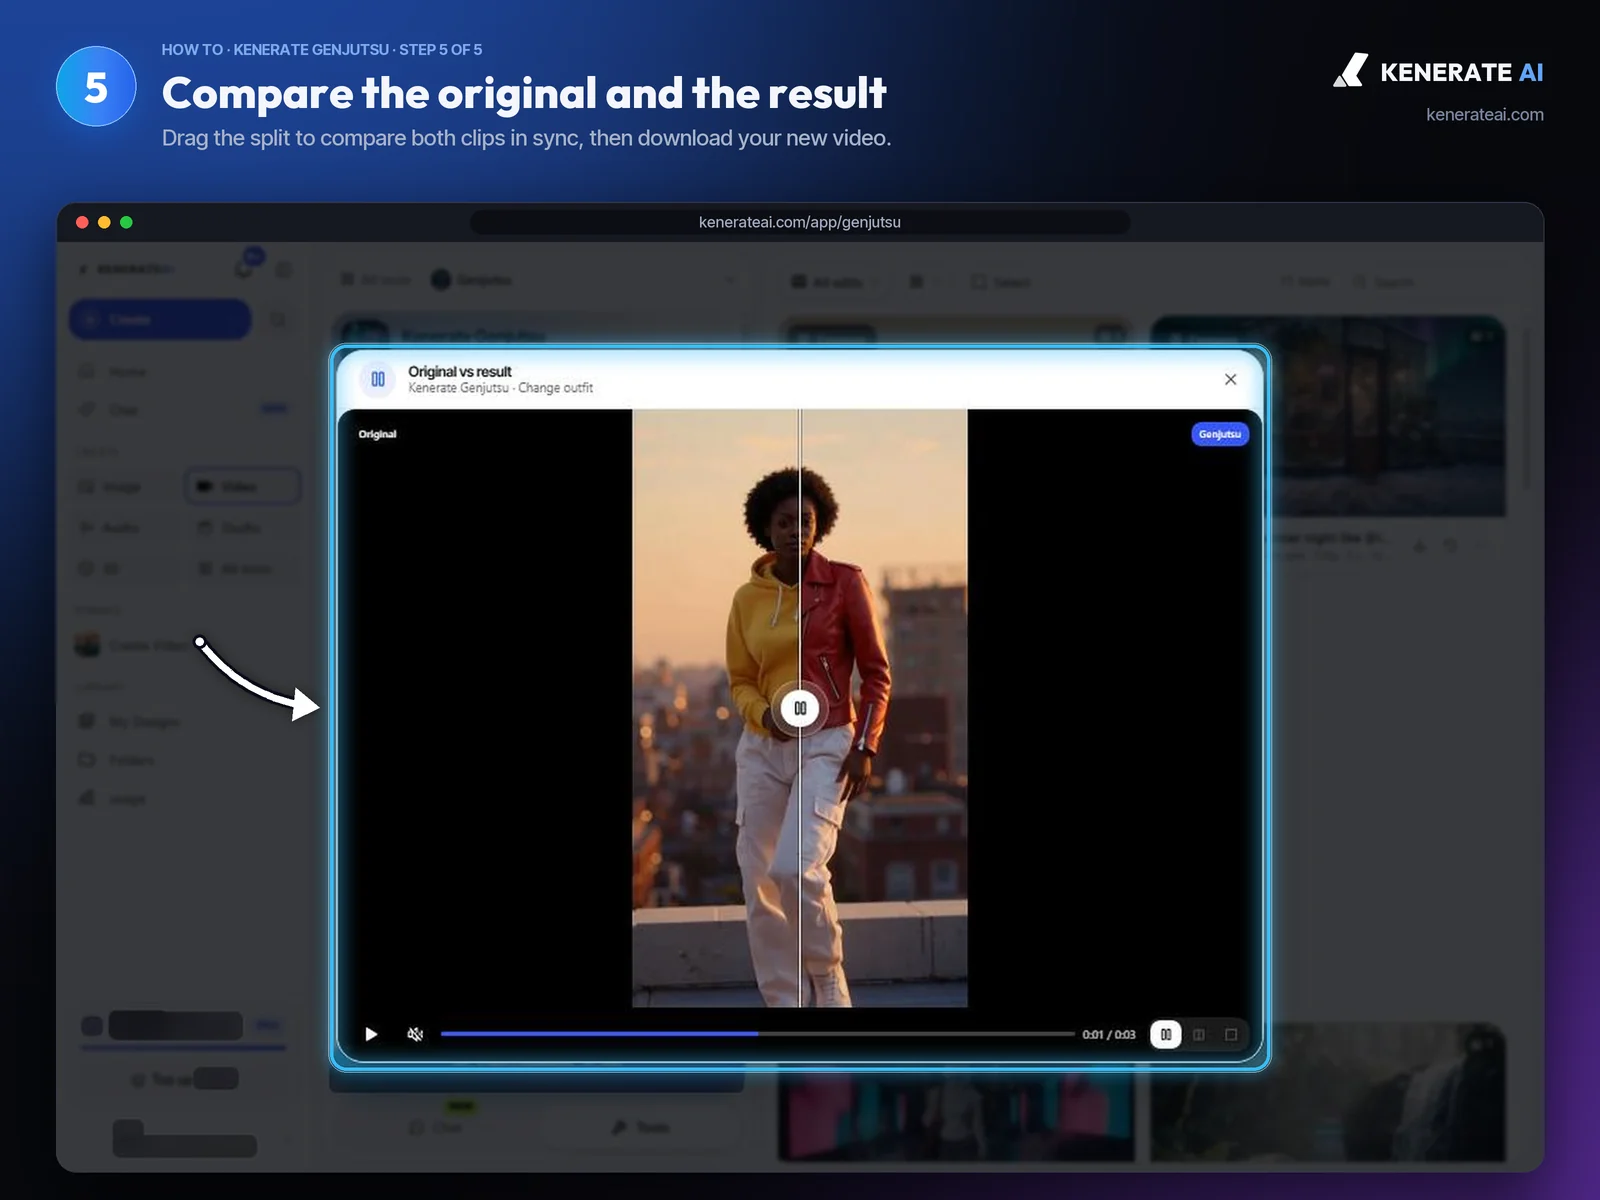Click the compare icon in dialog header

(x=378, y=379)
